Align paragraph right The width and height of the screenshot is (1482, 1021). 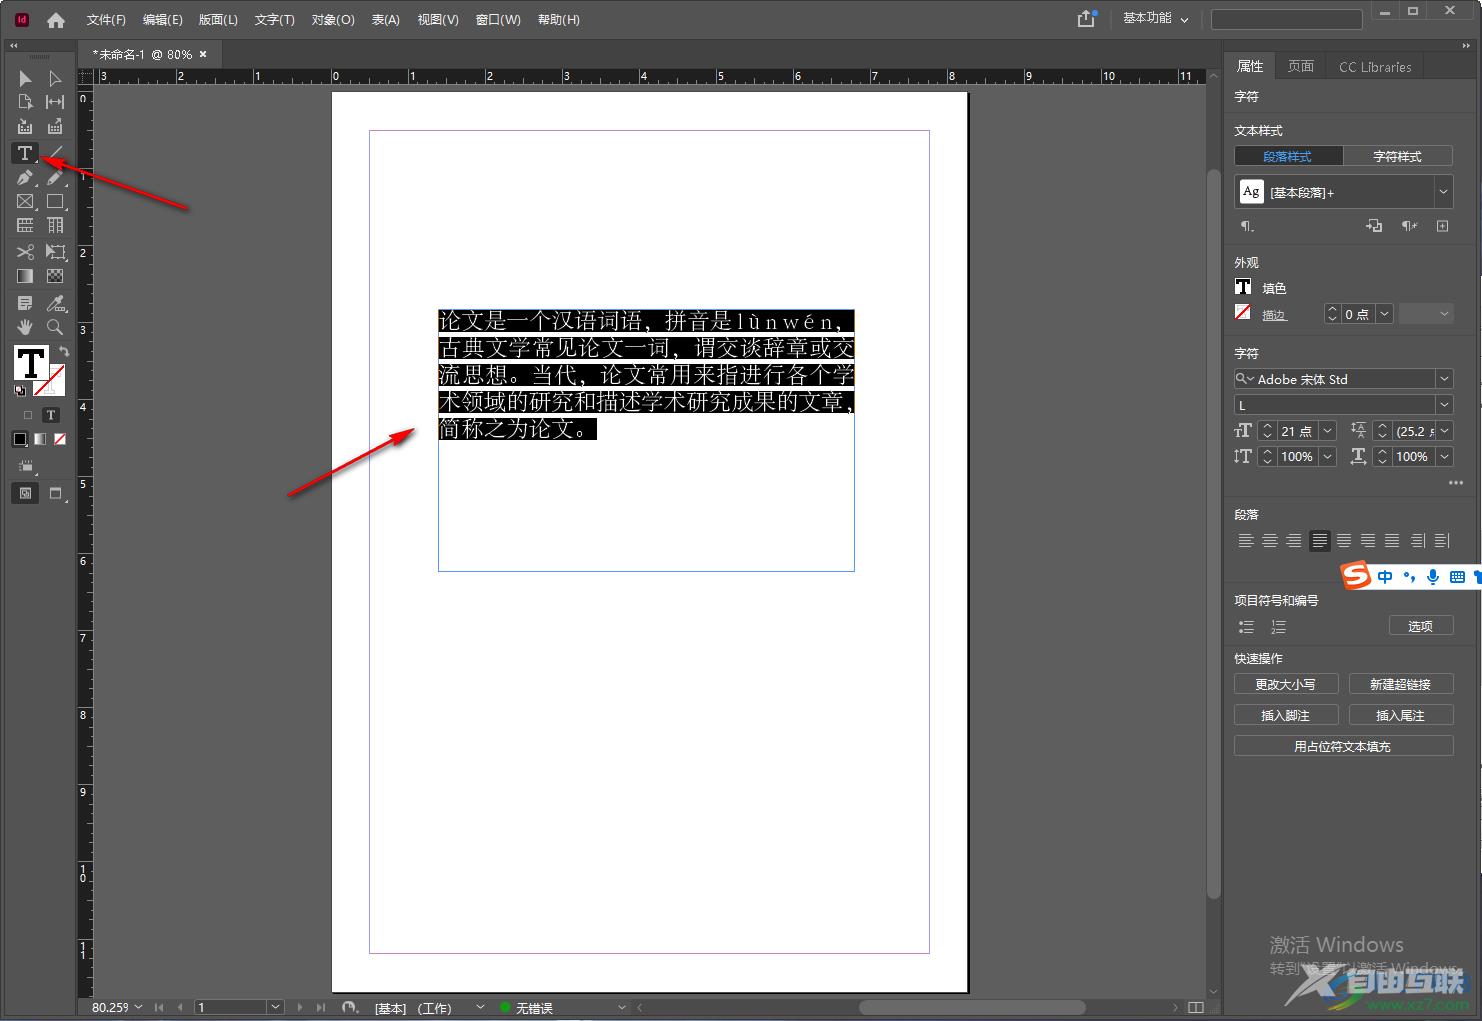click(x=1294, y=541)
